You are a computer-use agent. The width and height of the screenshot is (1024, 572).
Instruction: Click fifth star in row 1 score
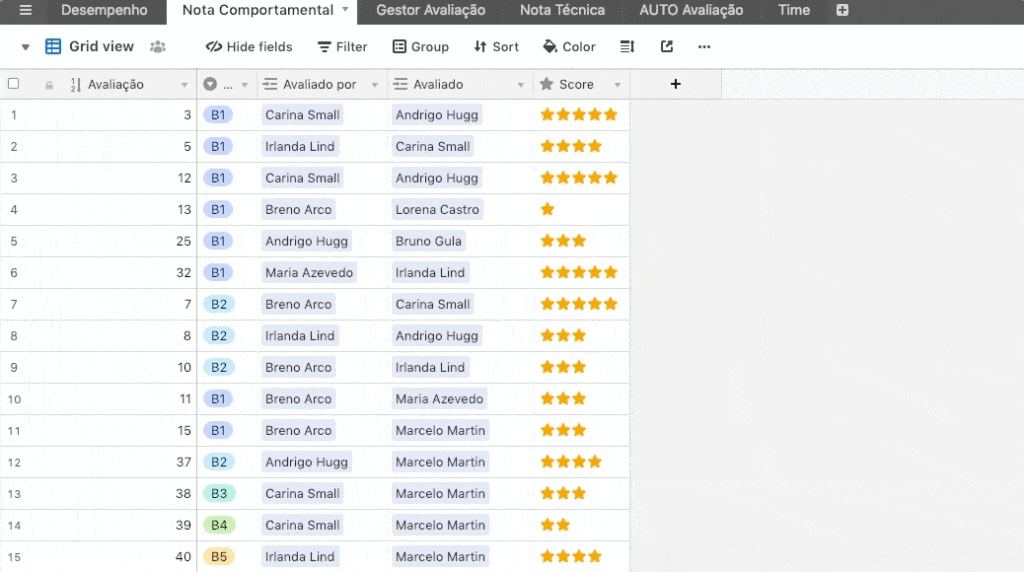coord(611,114)
